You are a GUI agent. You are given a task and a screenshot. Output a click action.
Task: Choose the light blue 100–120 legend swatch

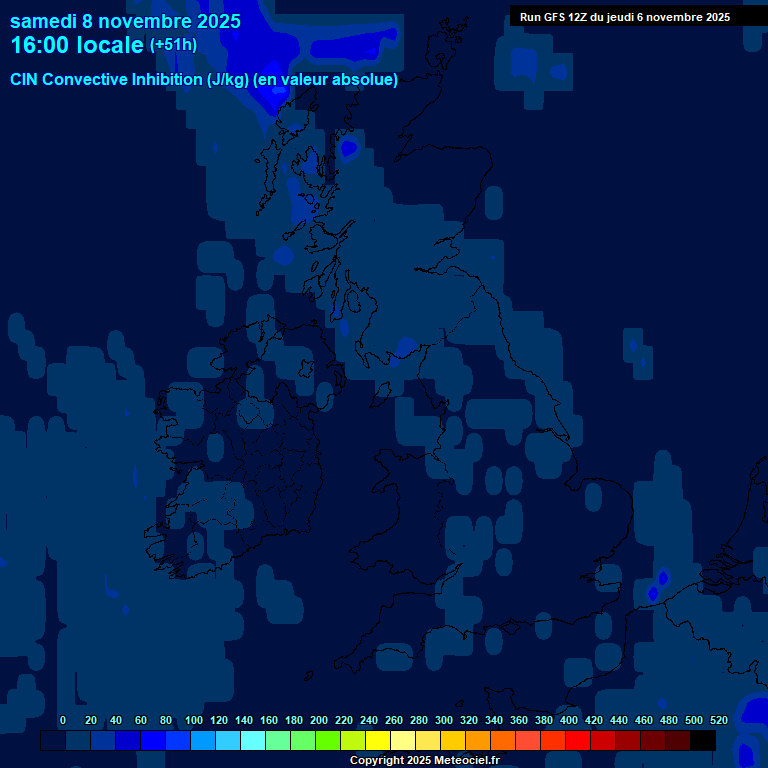click(203, 741)
